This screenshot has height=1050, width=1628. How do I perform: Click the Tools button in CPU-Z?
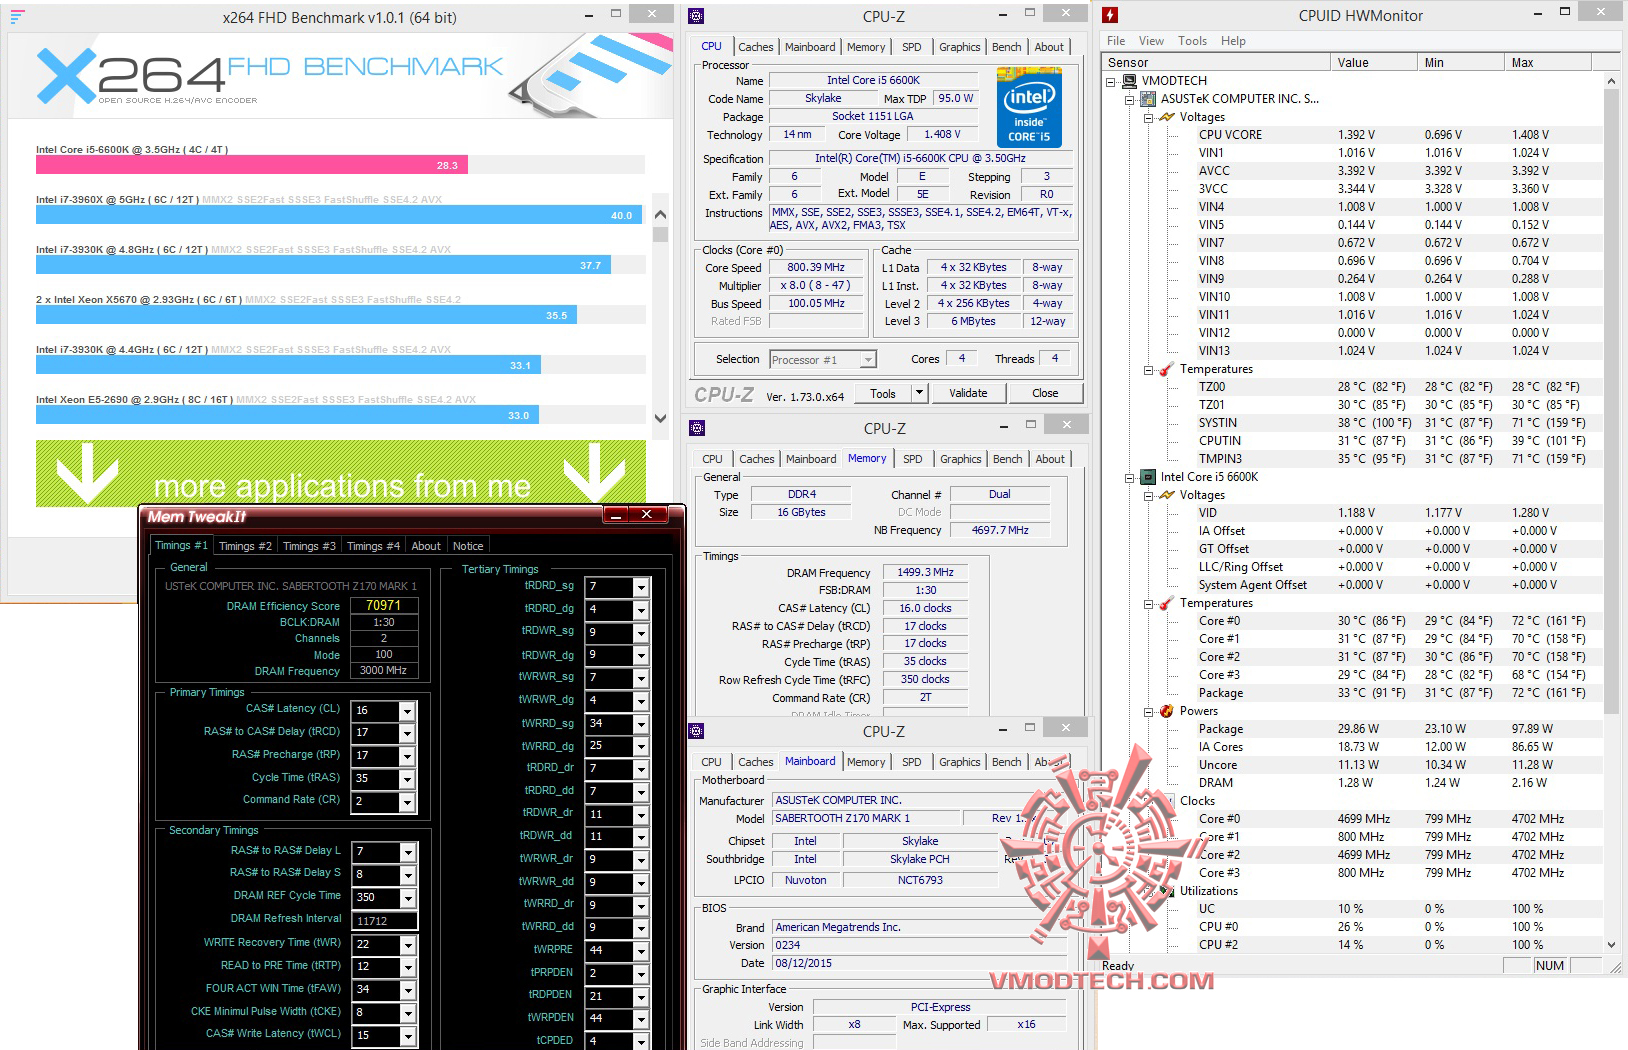tap(883, 393)
